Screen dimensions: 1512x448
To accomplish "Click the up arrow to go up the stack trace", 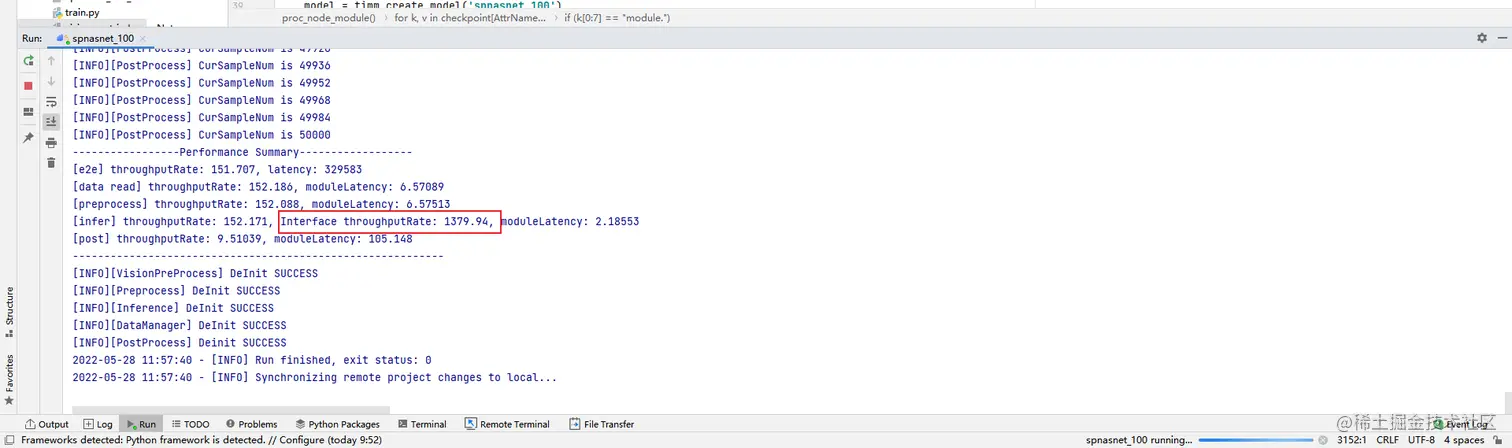I will pos(51,62).
